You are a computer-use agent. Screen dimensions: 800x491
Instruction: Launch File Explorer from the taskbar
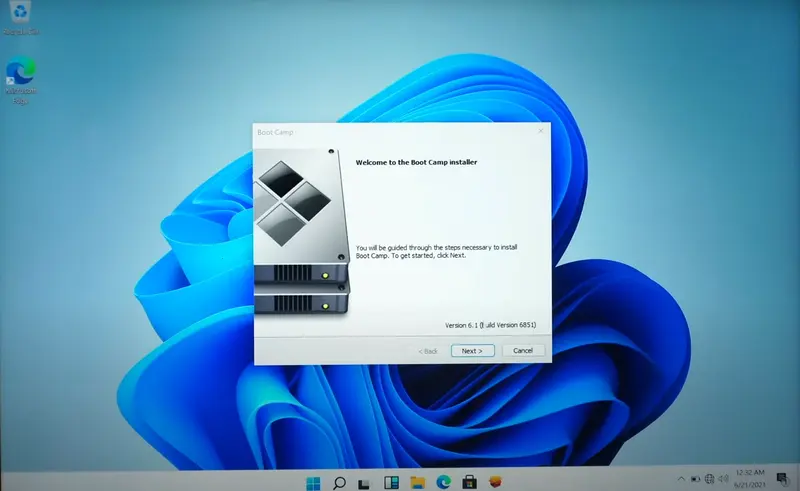417,482
